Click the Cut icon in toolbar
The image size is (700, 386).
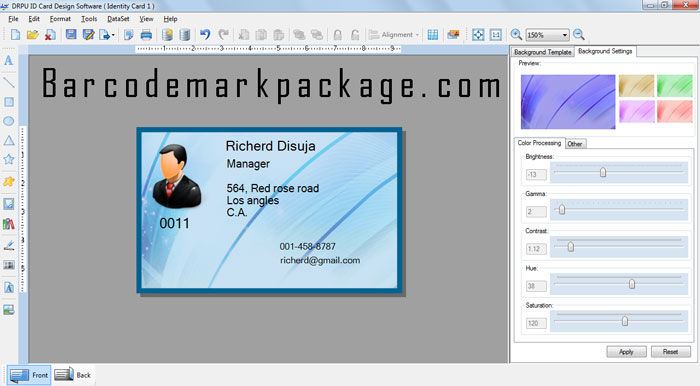click(x=244, y=35)
